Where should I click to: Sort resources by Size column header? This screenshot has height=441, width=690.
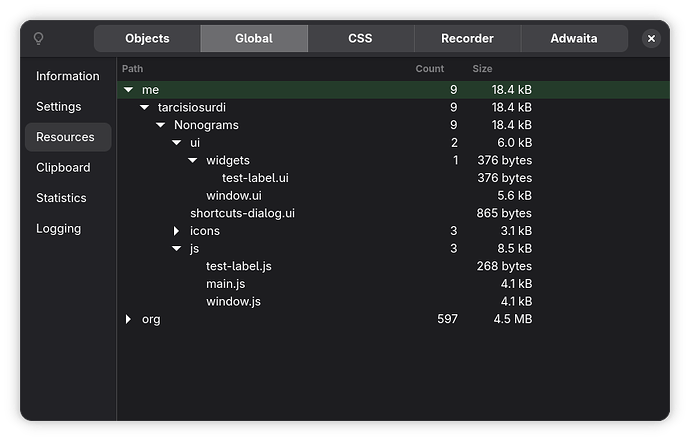(x=482, y=69)
